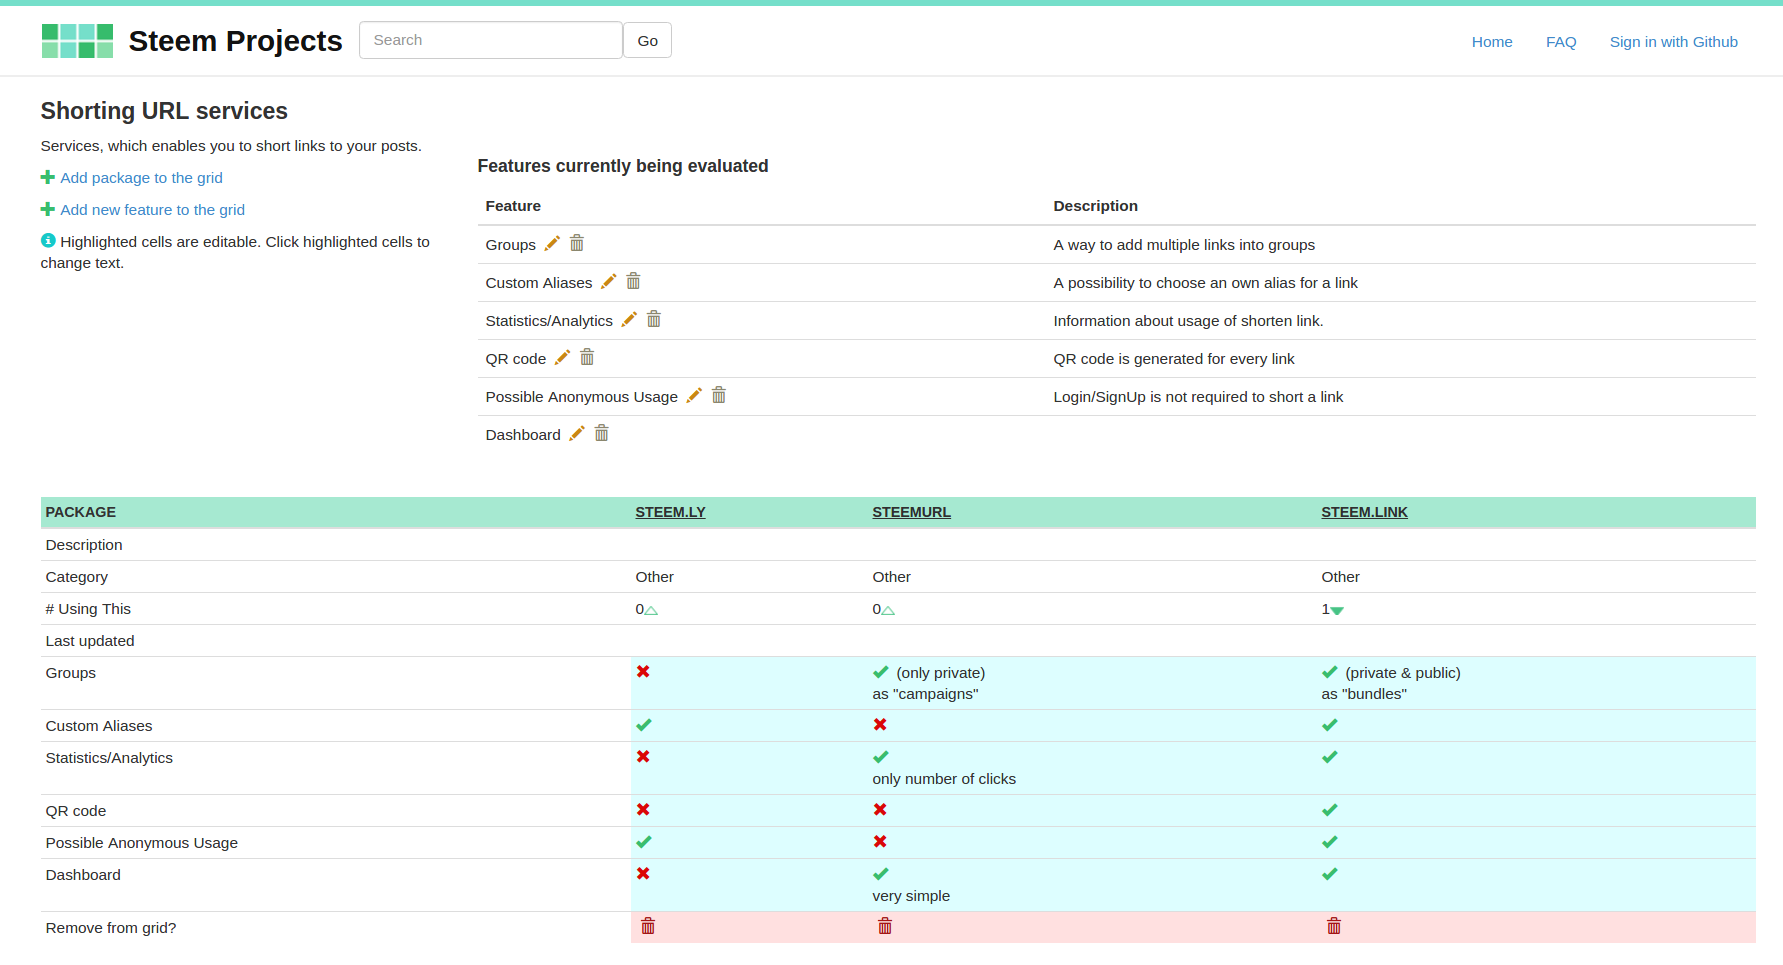Edit the Custom Aliases feature pencil icon

pyautogui.click(x=609, y=281)
